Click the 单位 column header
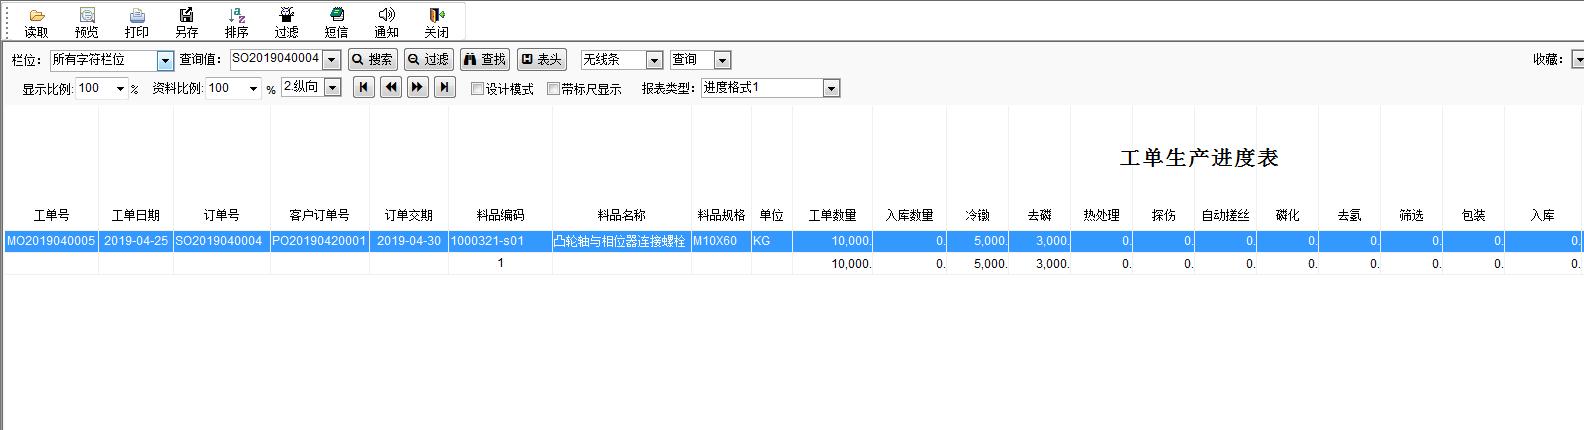Image resolution: width=1584 pixels, height=430 pixels. pyautogui.click(x=772, y=215)
